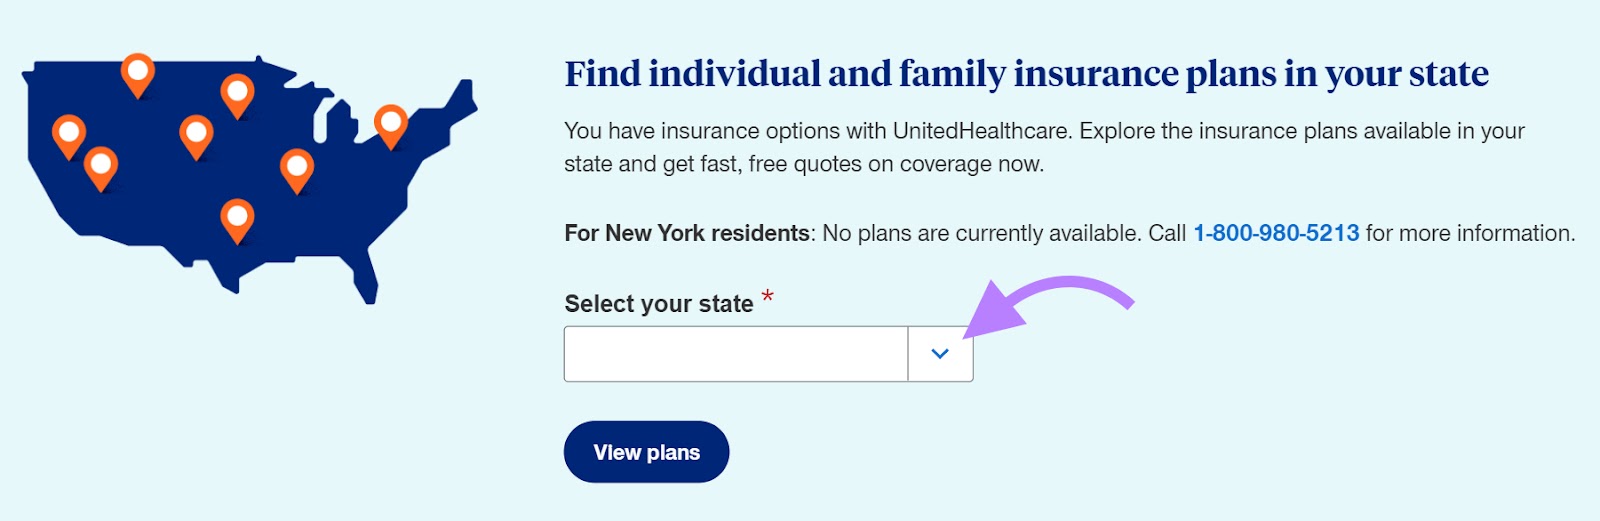Click the Maine tip of the US map
Image resolution: width=1600 pixels, height=521 pixels.
point(463,95)
